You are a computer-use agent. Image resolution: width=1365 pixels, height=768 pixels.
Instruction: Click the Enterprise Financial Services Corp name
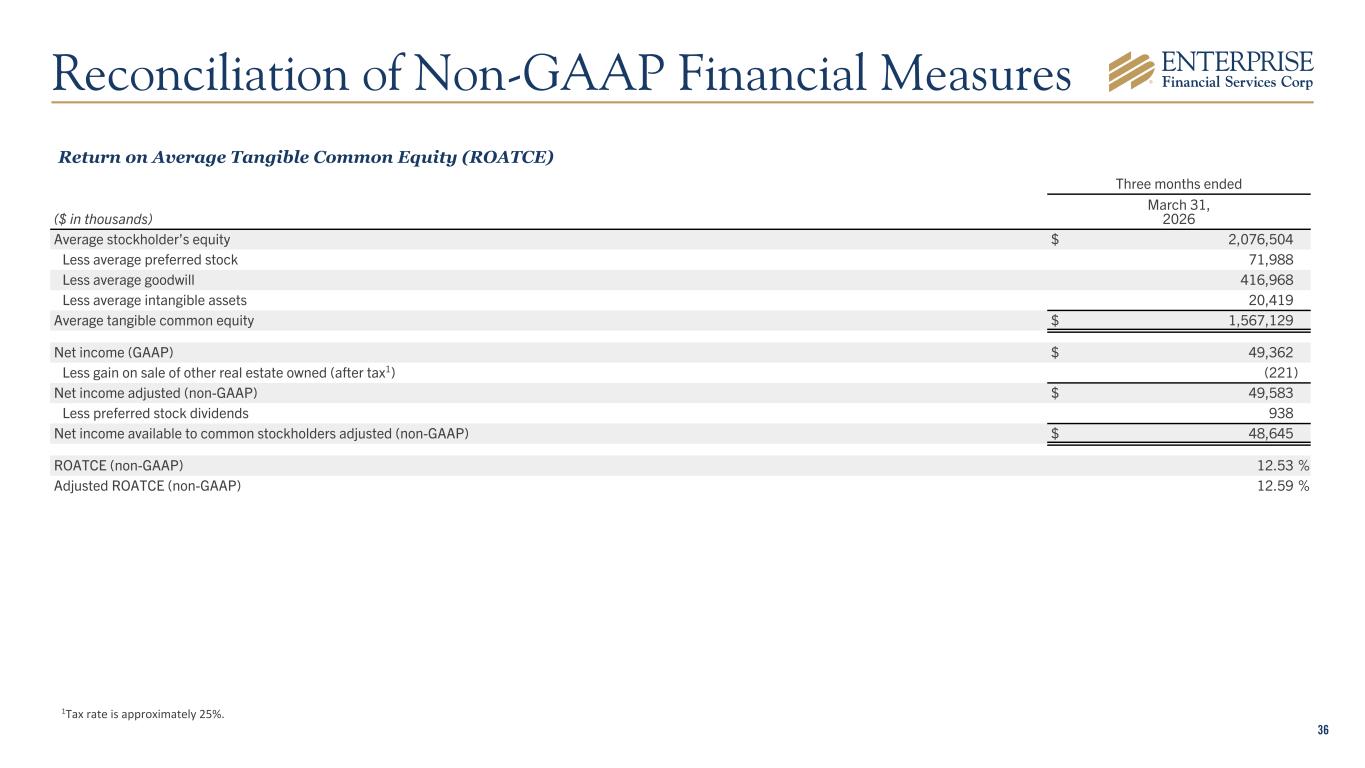[1238, 70]
